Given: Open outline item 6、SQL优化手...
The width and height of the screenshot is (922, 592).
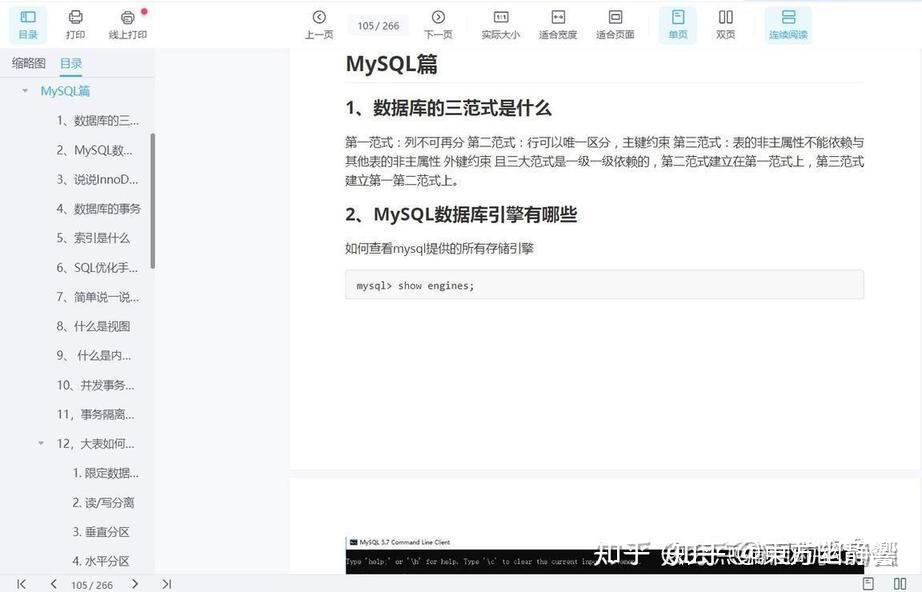Looking at the screenshot, I should [98, 267].
